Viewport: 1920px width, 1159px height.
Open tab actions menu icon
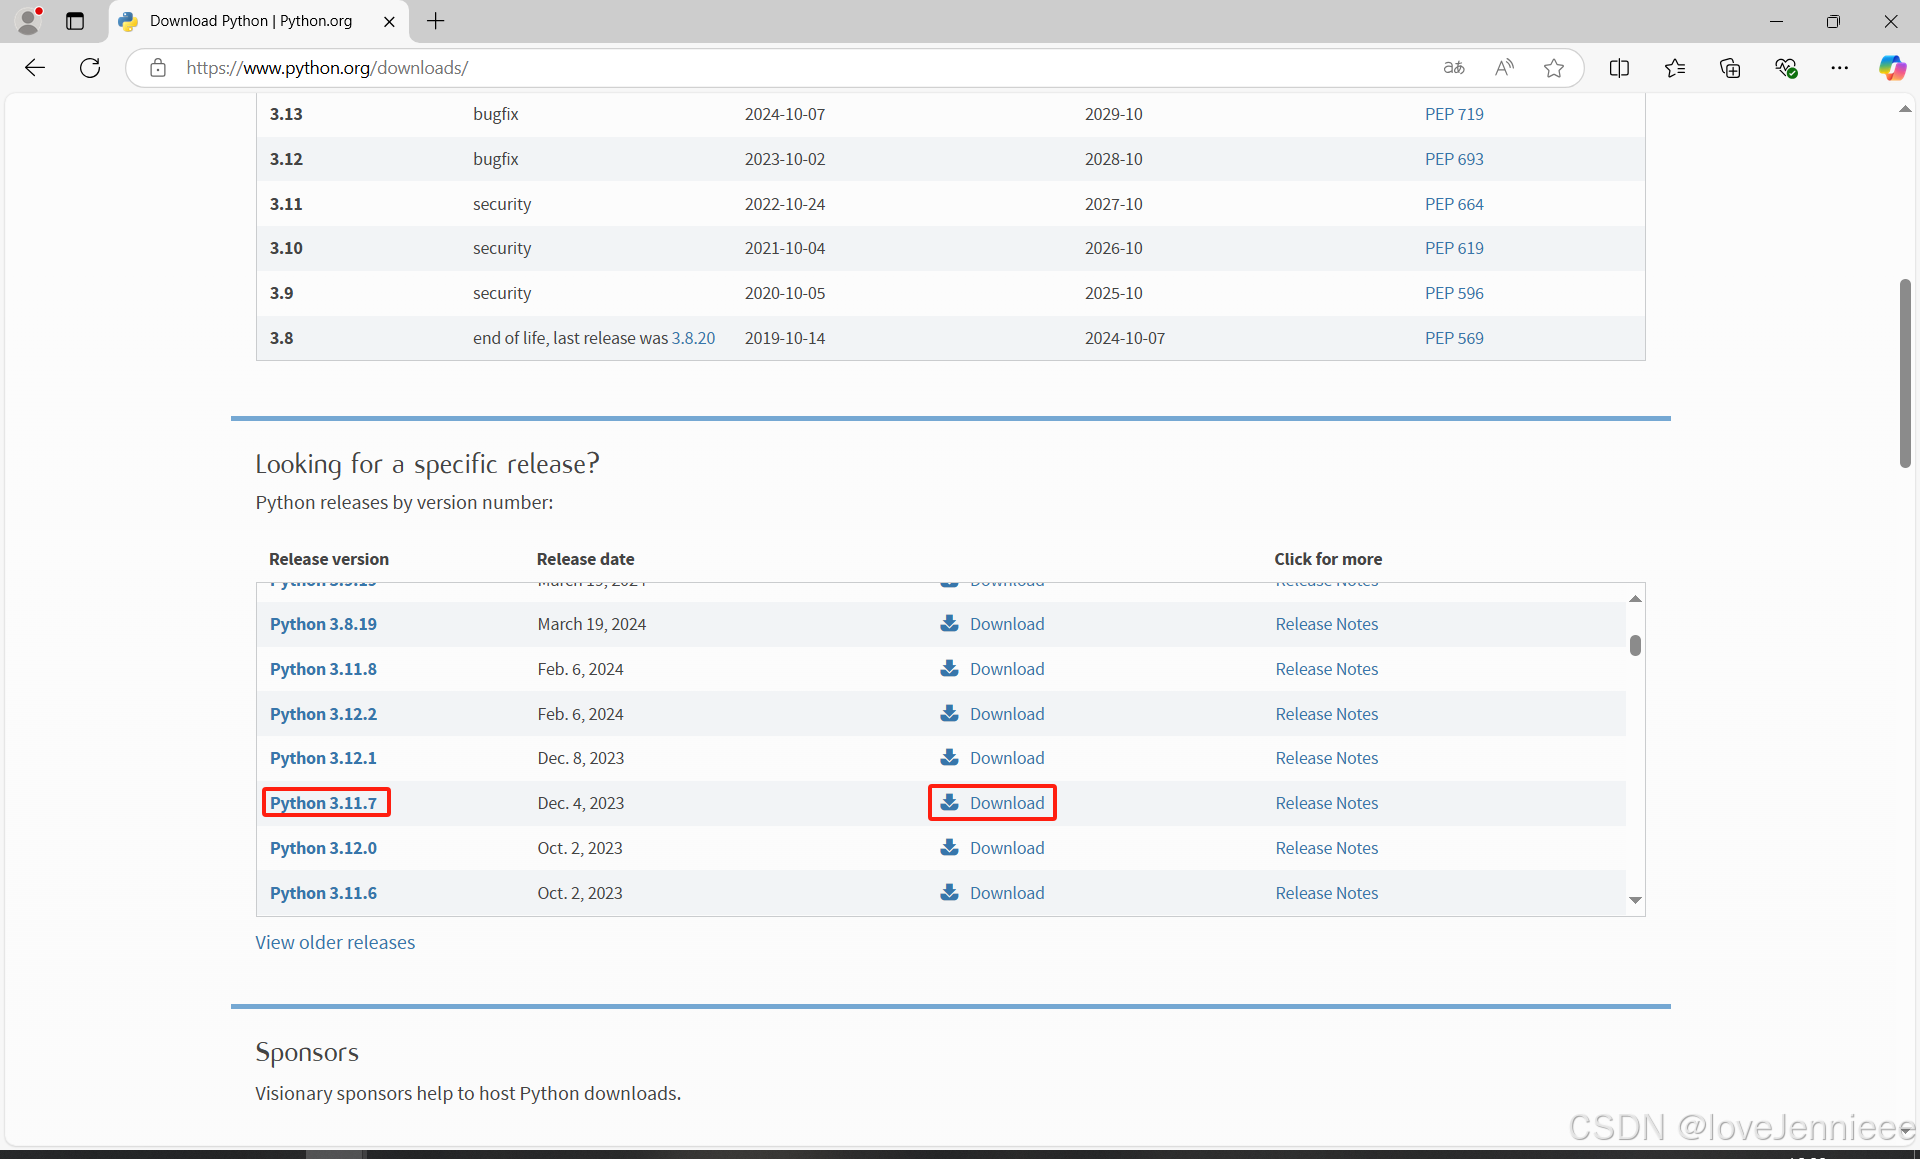coord(75,21)
